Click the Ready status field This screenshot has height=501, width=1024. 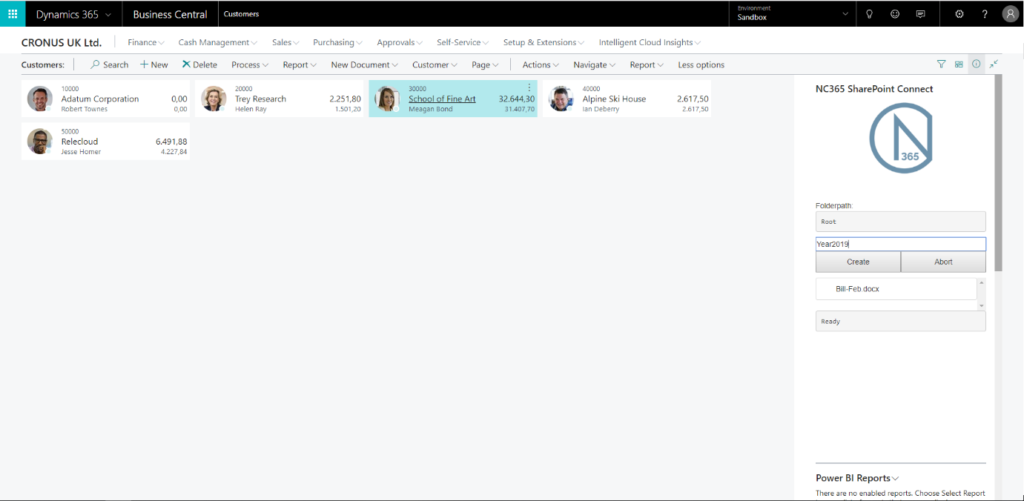tap(901, 321)
